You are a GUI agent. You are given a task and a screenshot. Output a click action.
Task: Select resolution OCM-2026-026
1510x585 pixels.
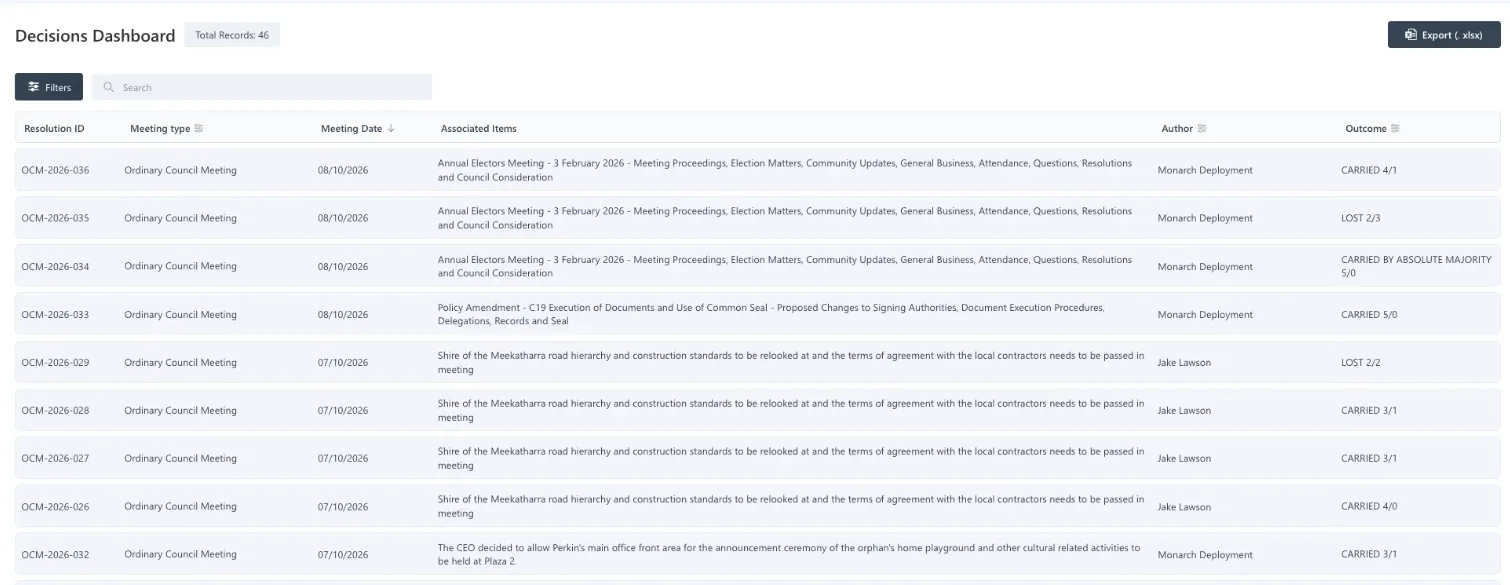[55, 506]
